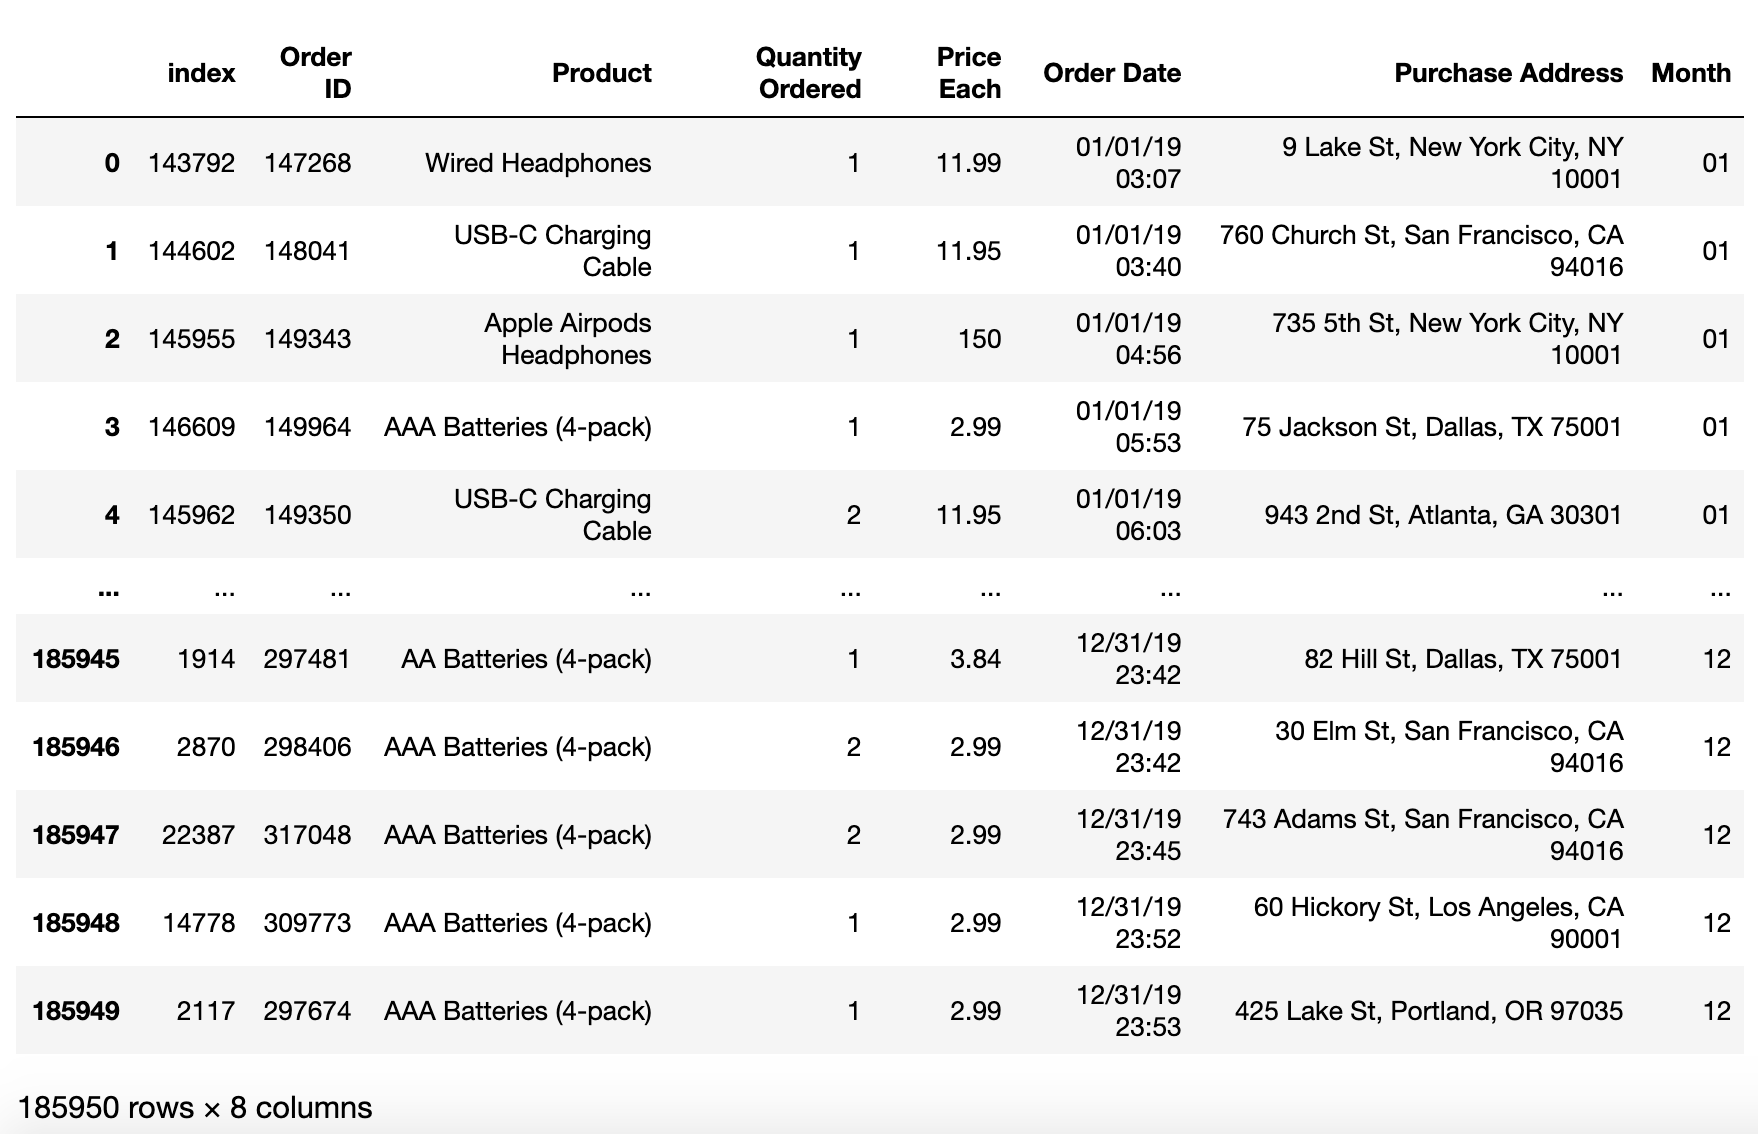The width and height of the screenshot is (1758, 1134).
Task: Click the AA Batteries (4-pack) cell
Action: [x=526, y=659]
